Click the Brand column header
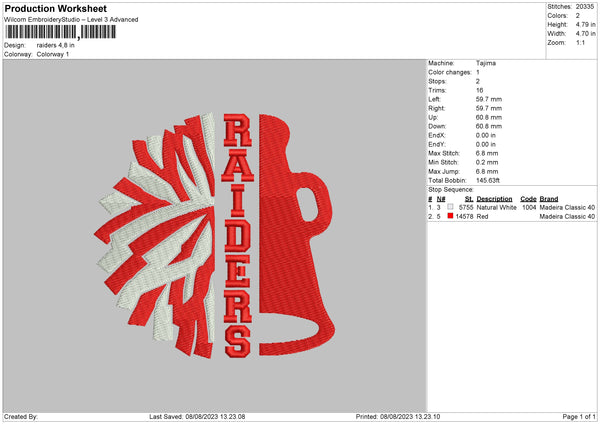 [x=549, y=199]
